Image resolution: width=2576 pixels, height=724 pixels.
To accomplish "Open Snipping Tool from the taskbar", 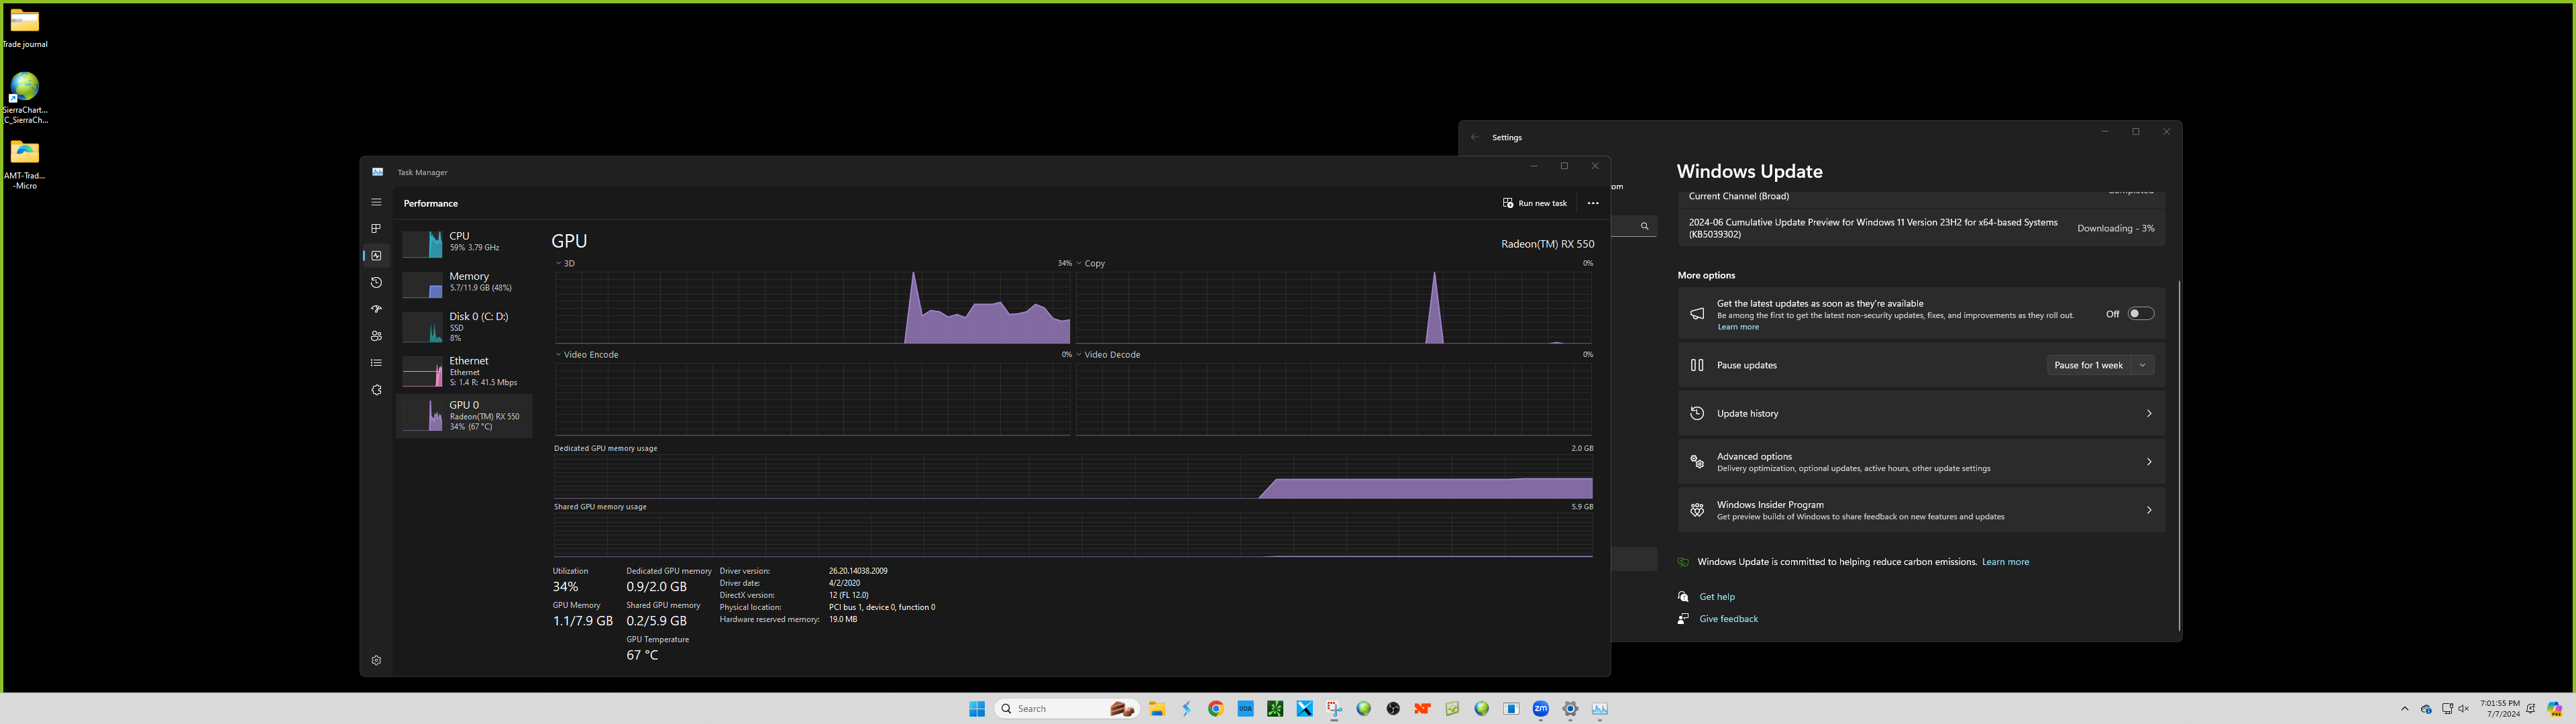I will [x=1334, y=709].
